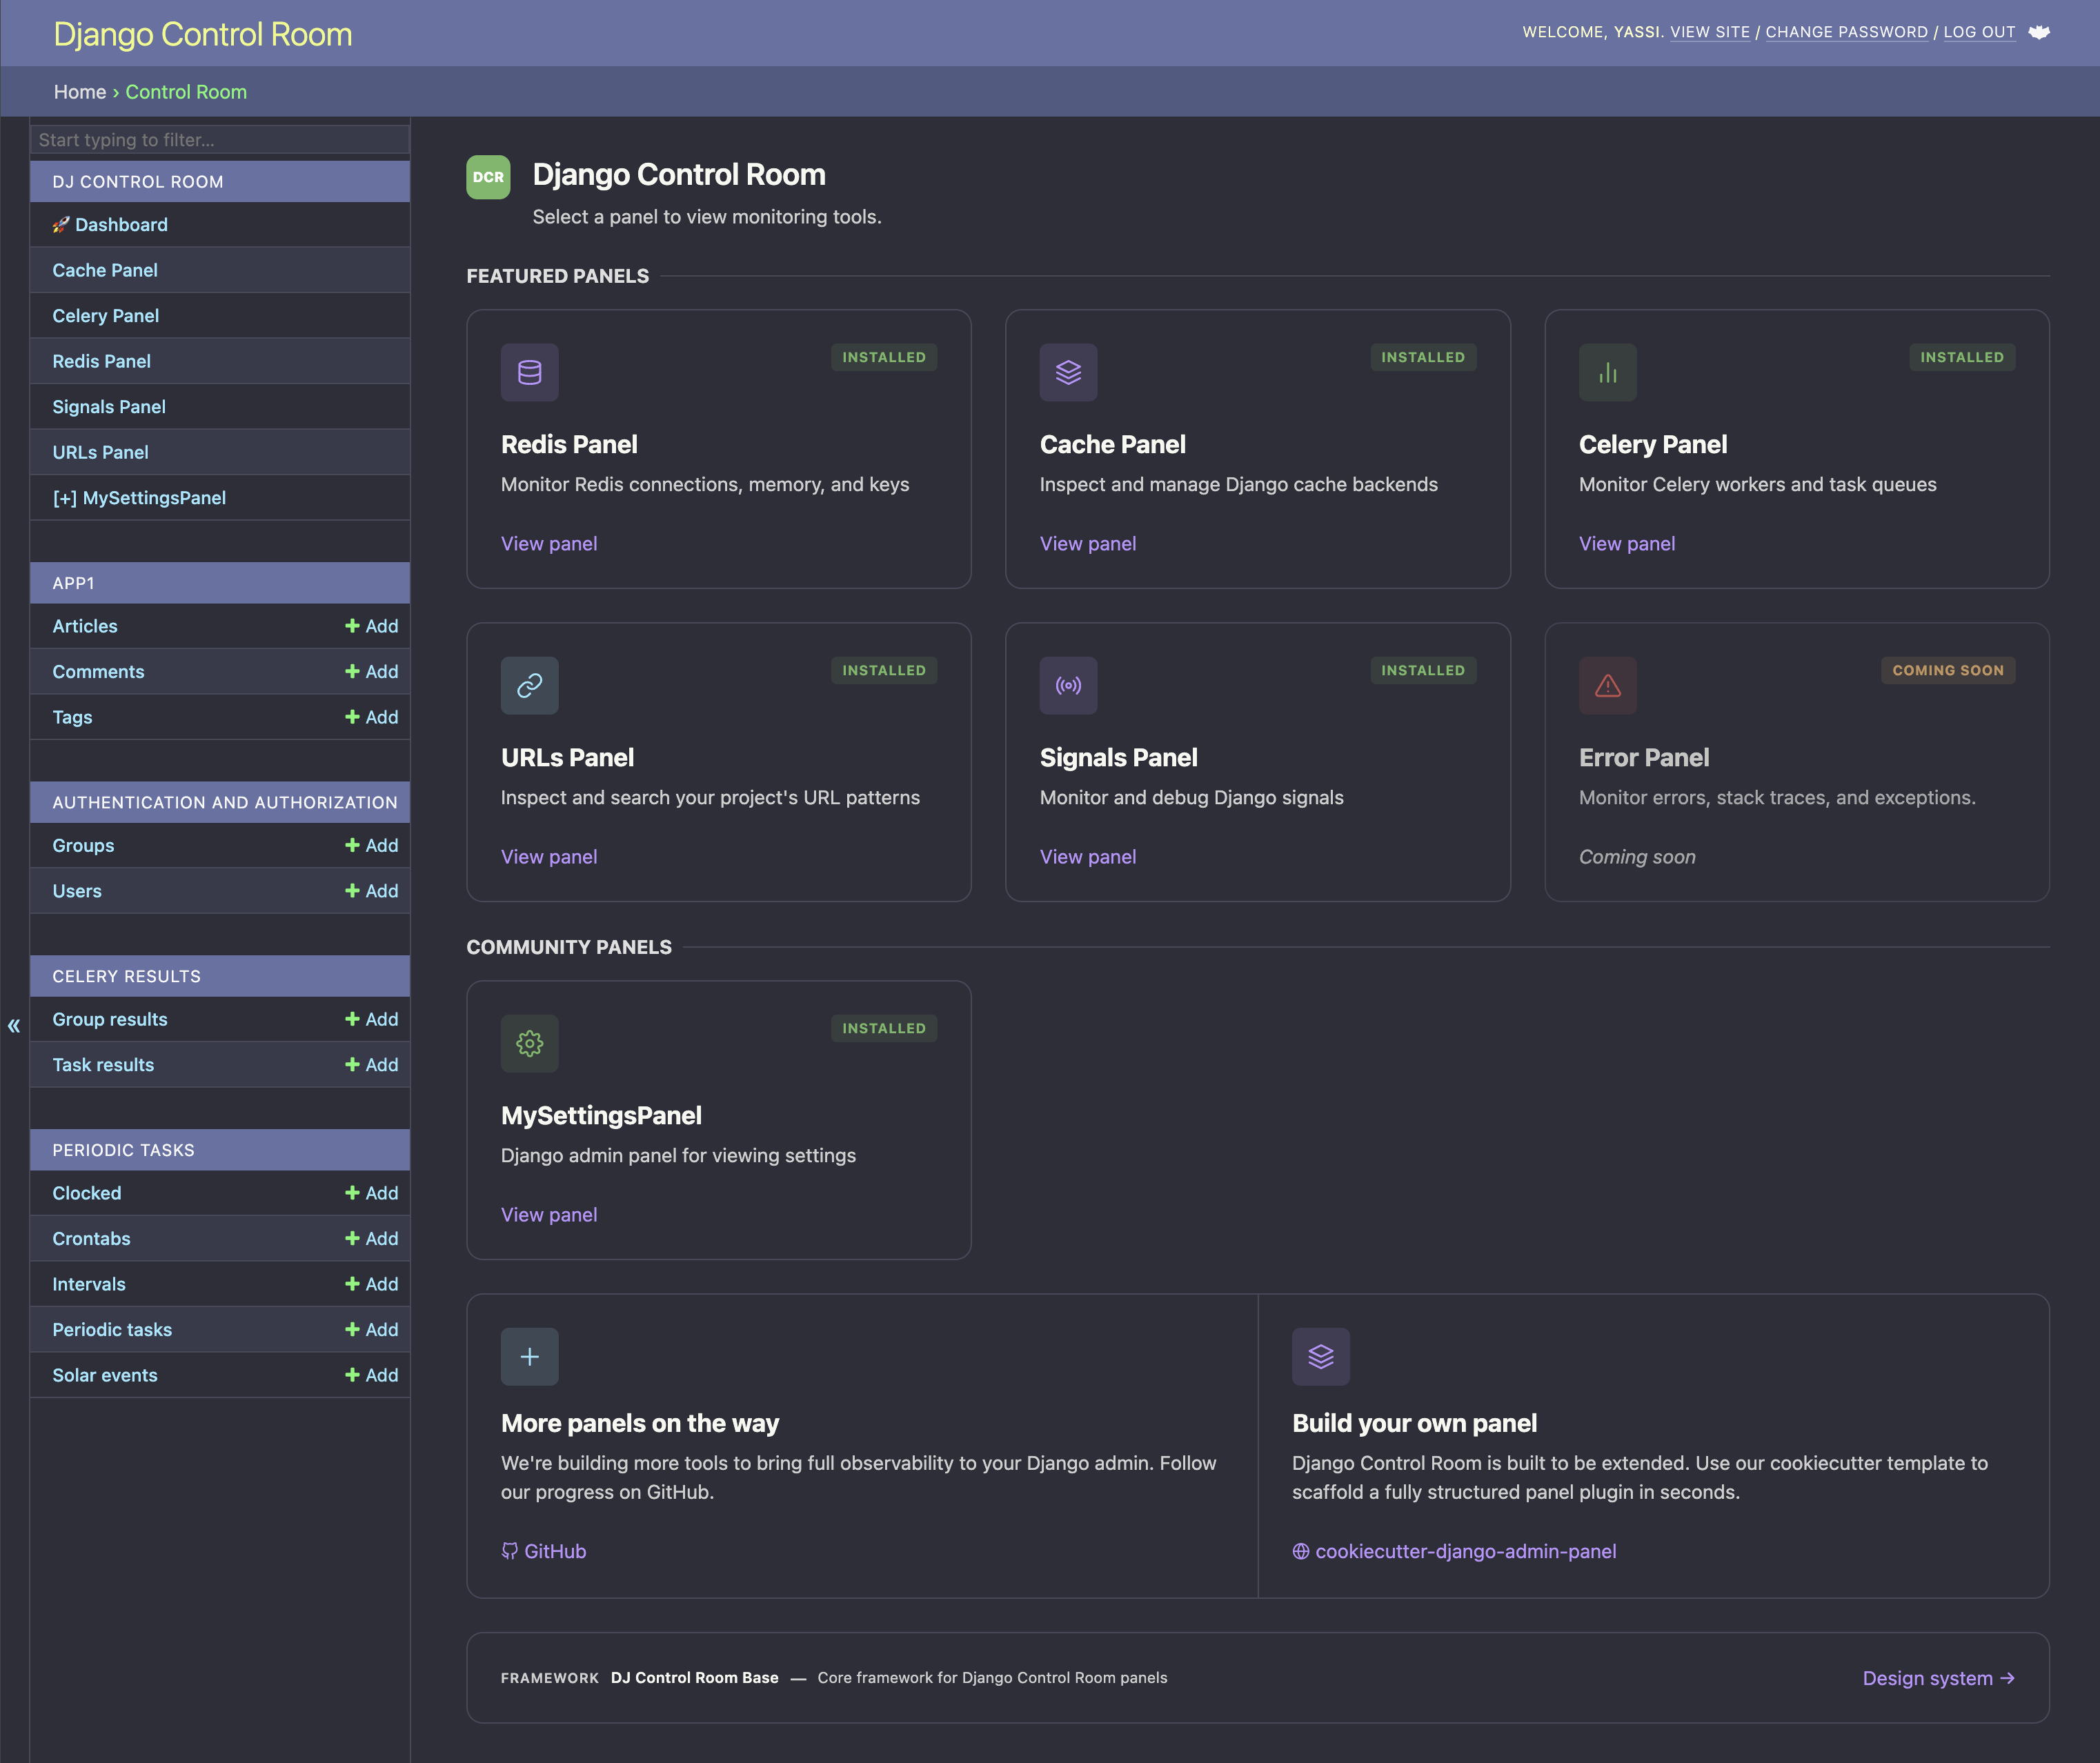2100x1763 pixels.
Task: Click View panel on the URLs Panel card
Action: (549, 856)
